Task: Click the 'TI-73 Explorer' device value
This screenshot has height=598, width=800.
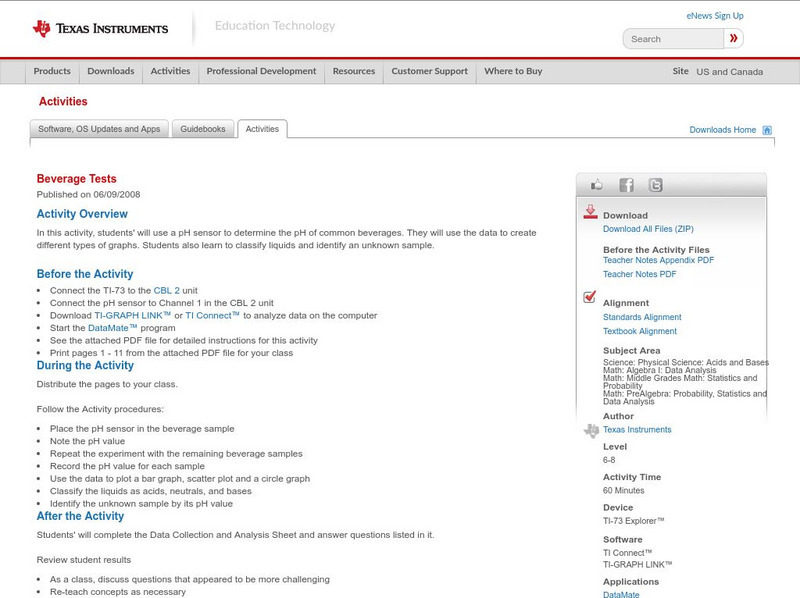Action: 634,521
